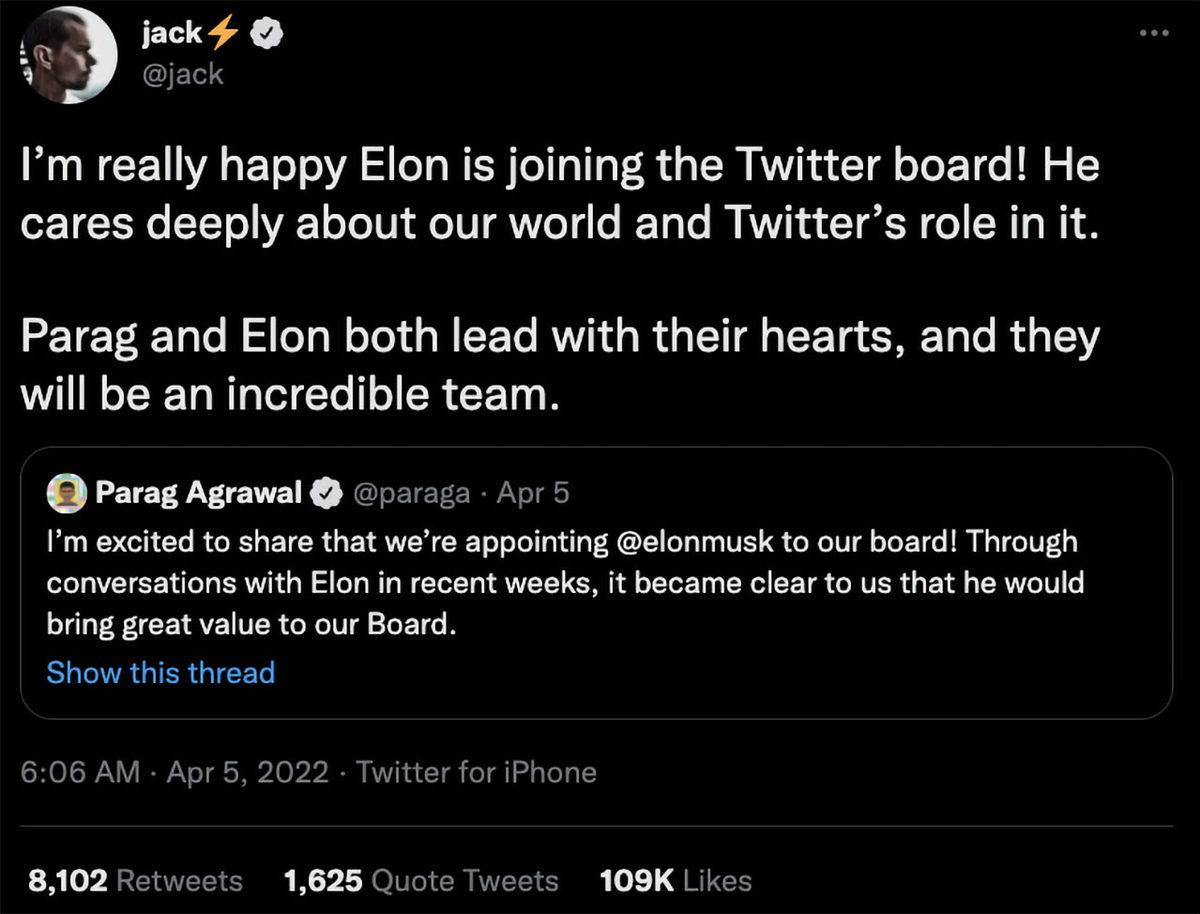The image size is (1200, 914).
Task: Open the 109K Likes list
Action: coord(674,879)
